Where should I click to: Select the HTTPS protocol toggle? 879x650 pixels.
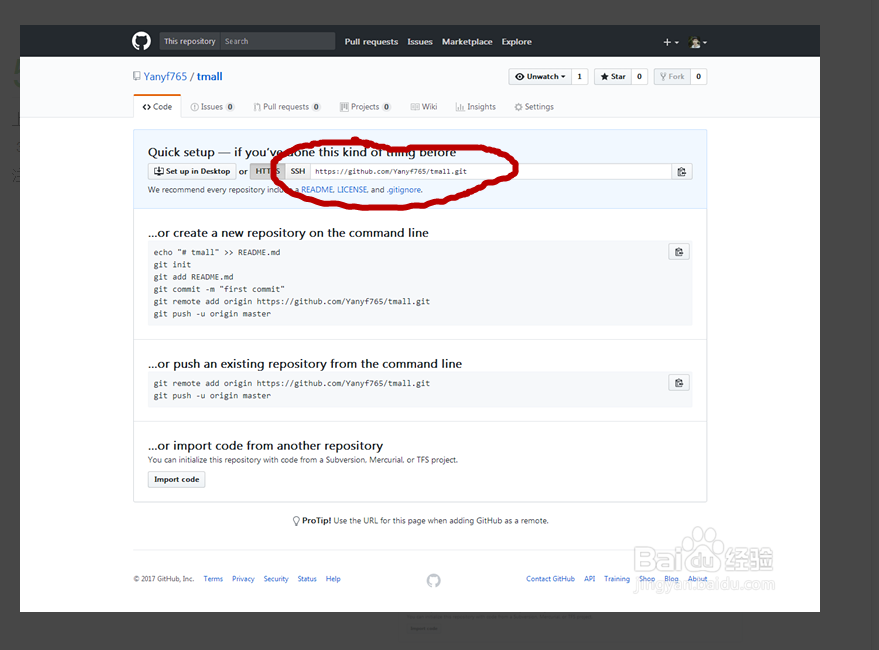(x=267, y=171)
